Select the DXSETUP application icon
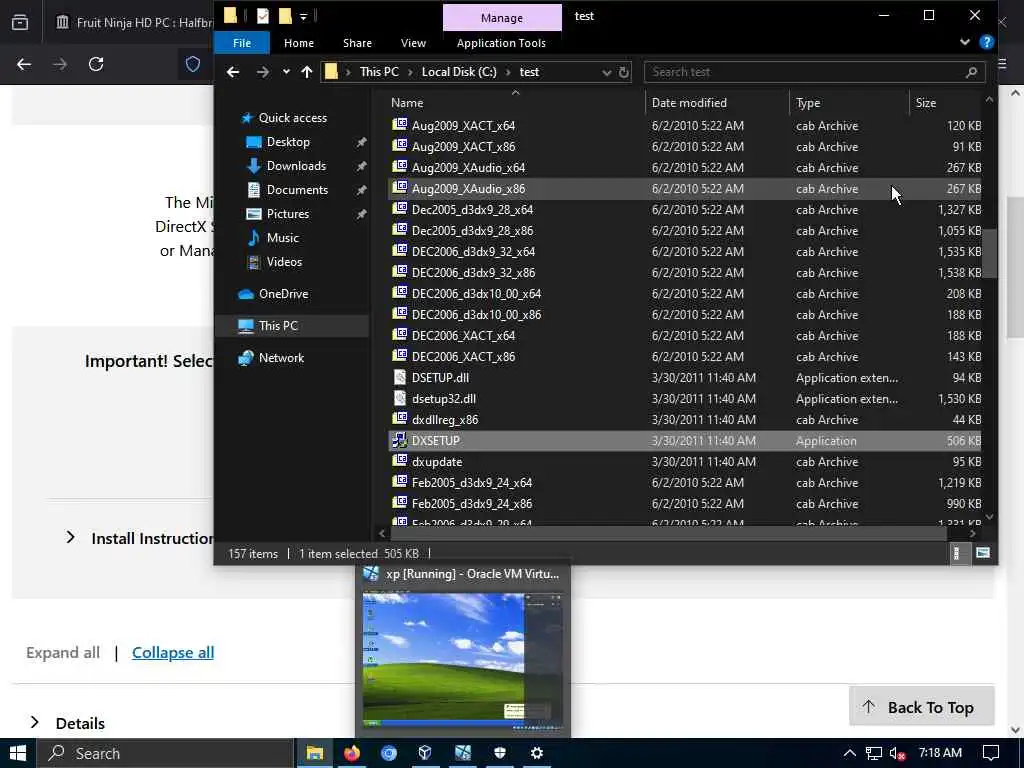 click(x=399, y=440)
